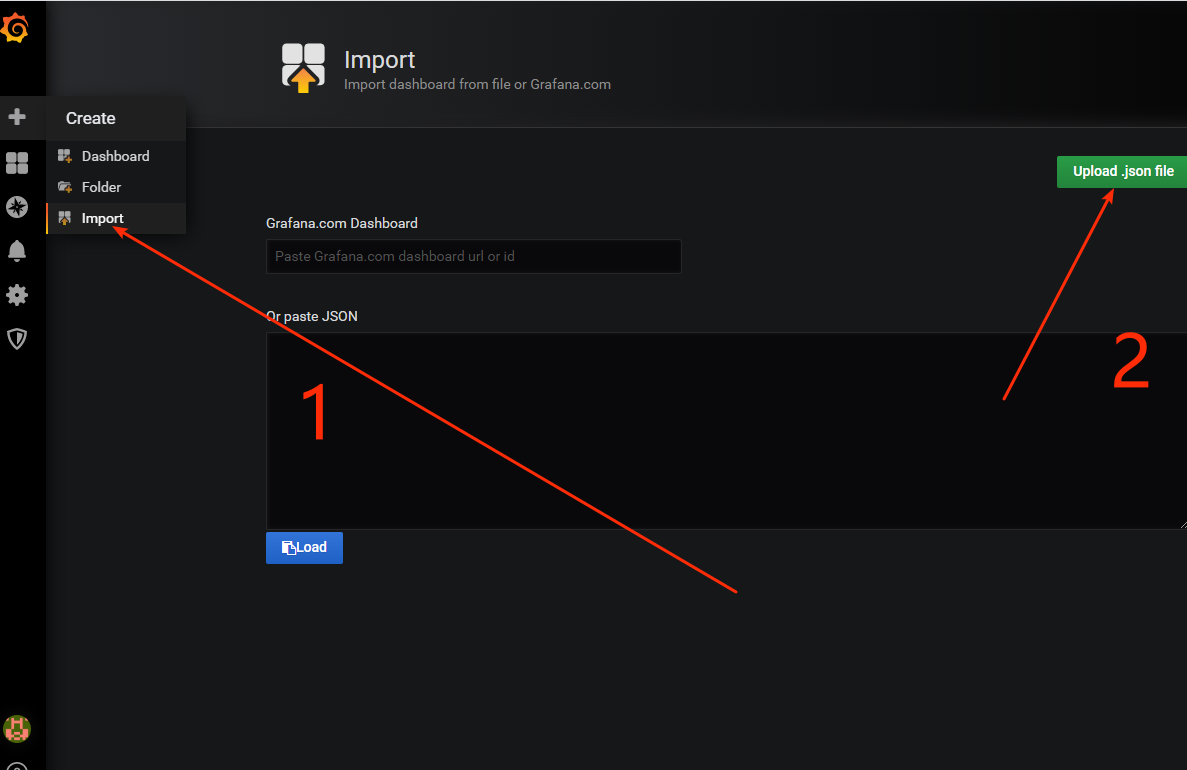This screenshot has height=770, width=1187.
Task: Open the Configuration gear icon
Action: pos(17,295)
